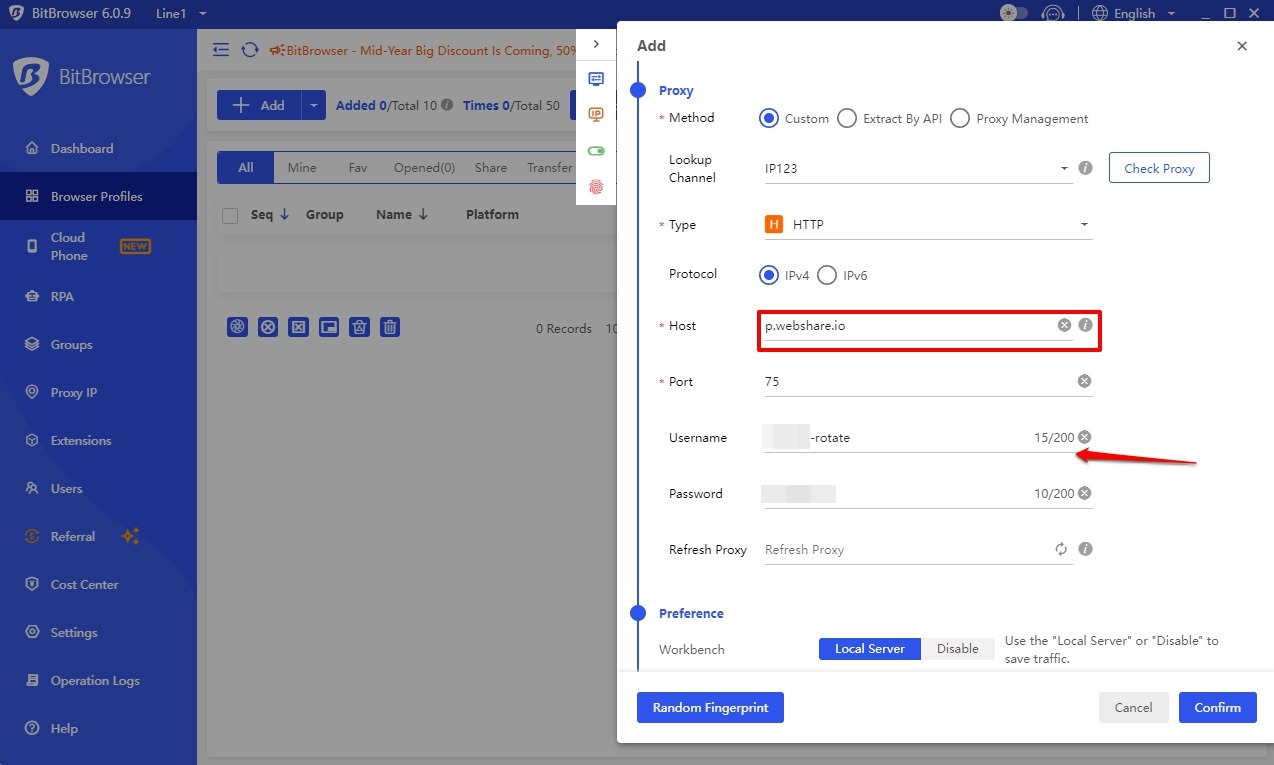Click the Help question-mark icon
Image resolution: width=1274 pixels, height=765 pixels.
32,728
